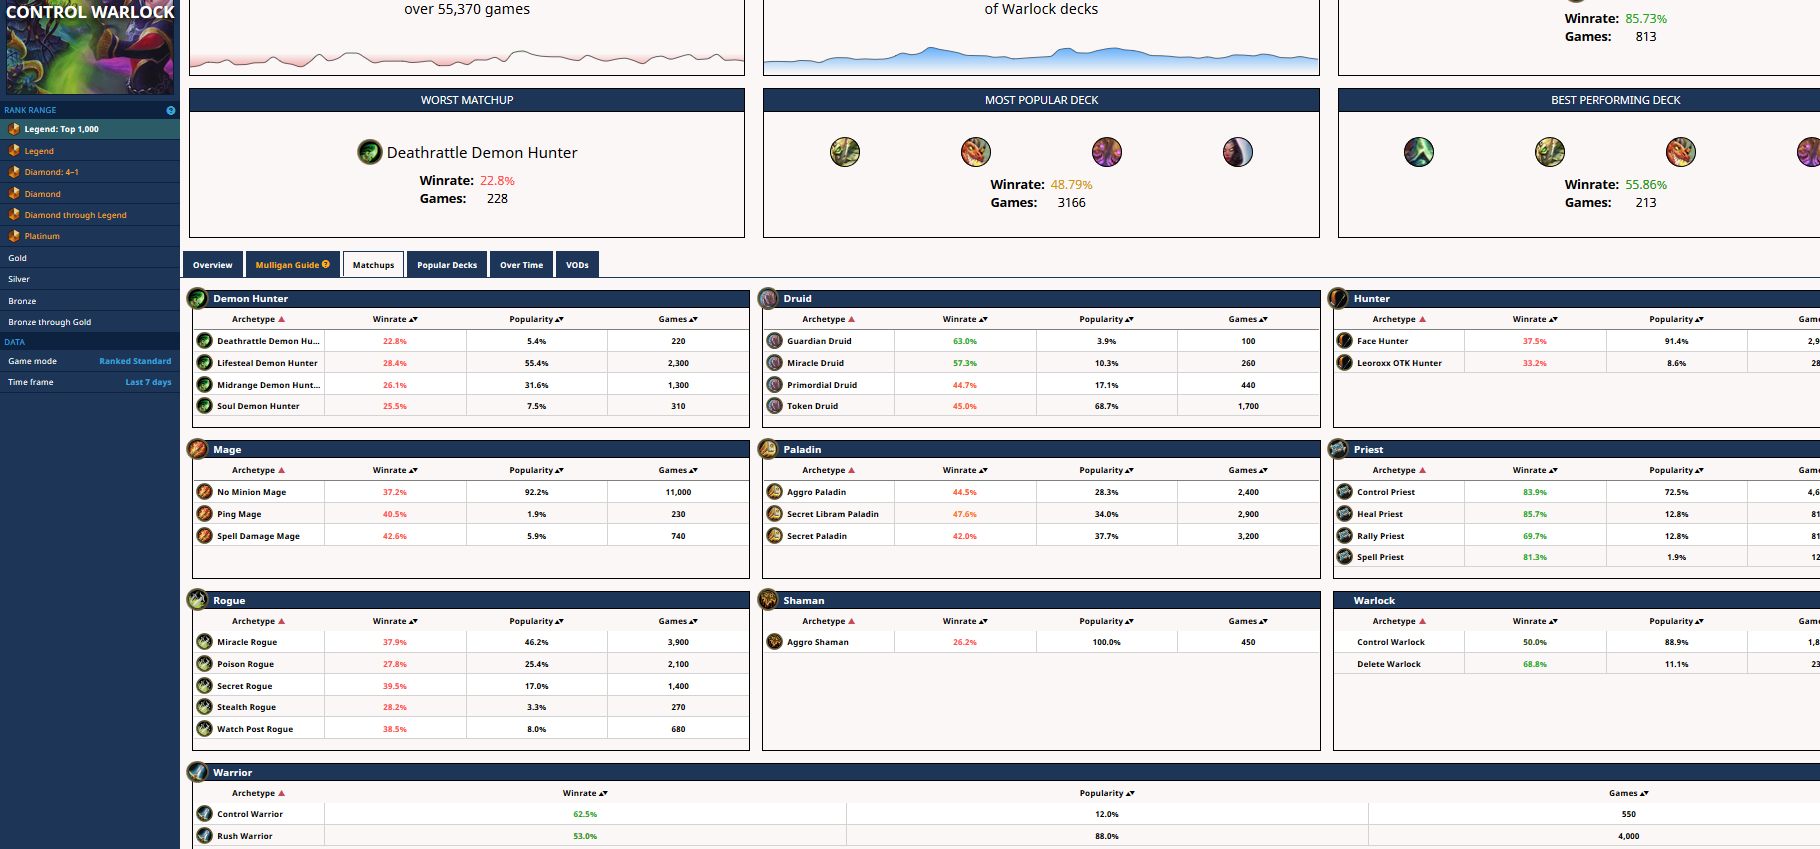
Task: Sort Warrior table by Games
Action: click(1628, 793)
